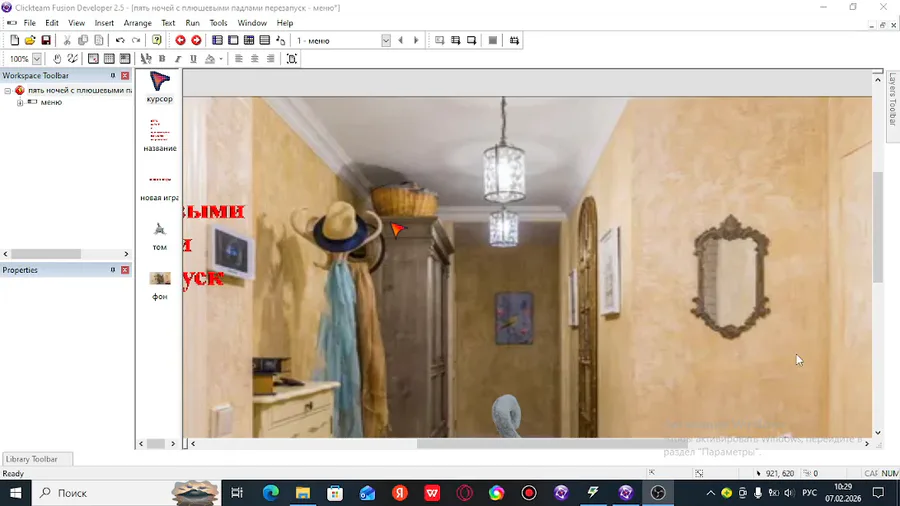Open the Tools menu
Image resolution: width=900 pixels, height=506 pixels.
pos(218,23)
